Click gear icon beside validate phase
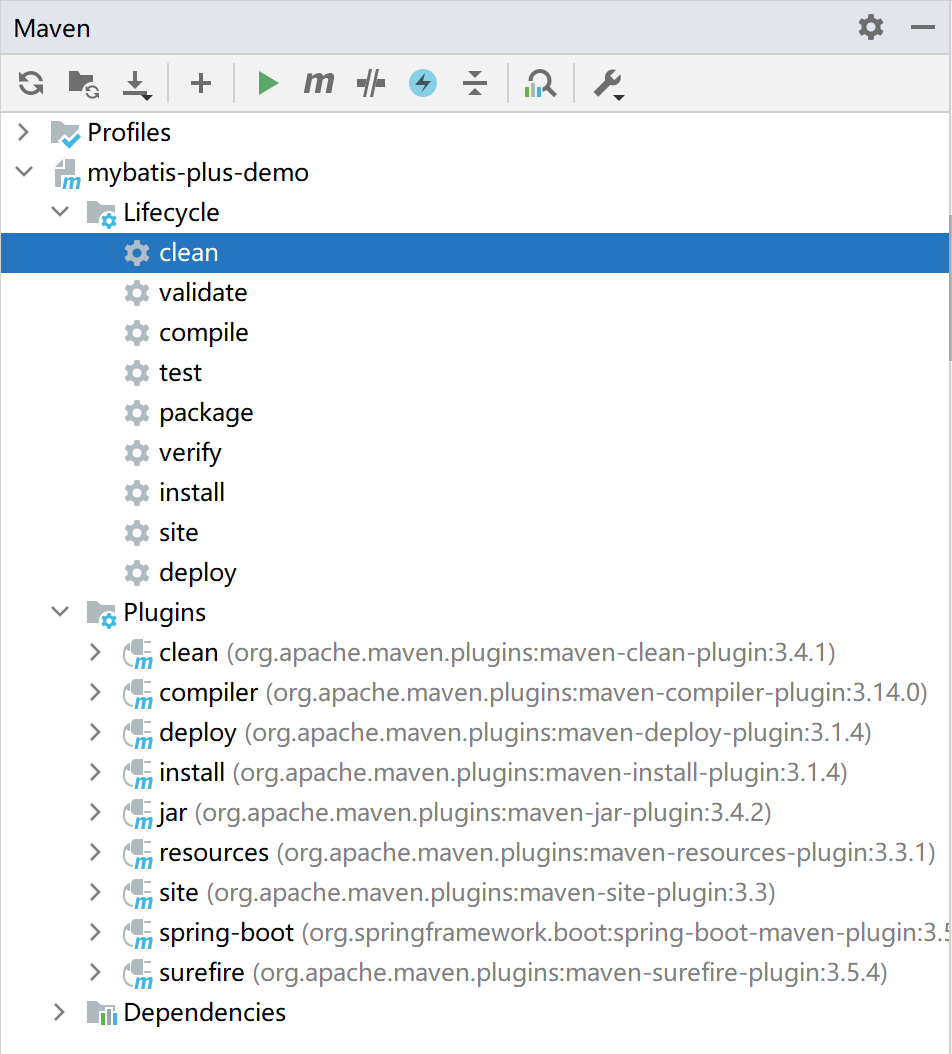 (137, 293)
